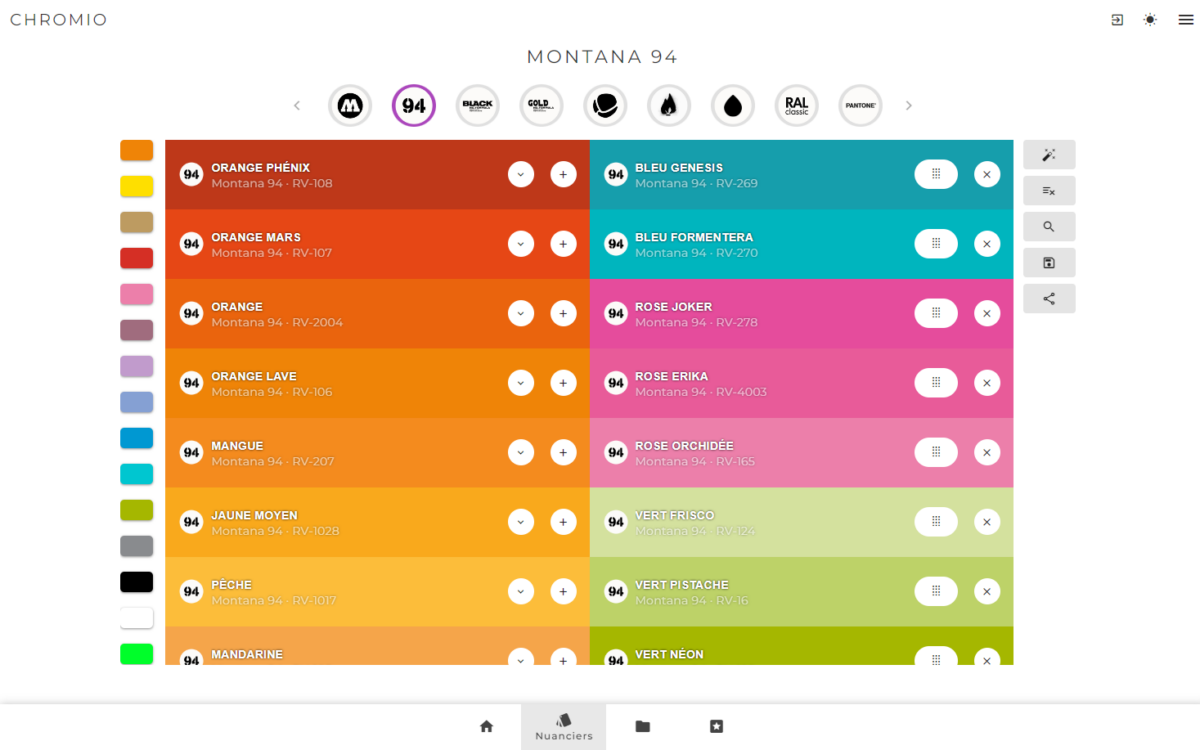Go to home via the house icon

(x=486, y=727)
